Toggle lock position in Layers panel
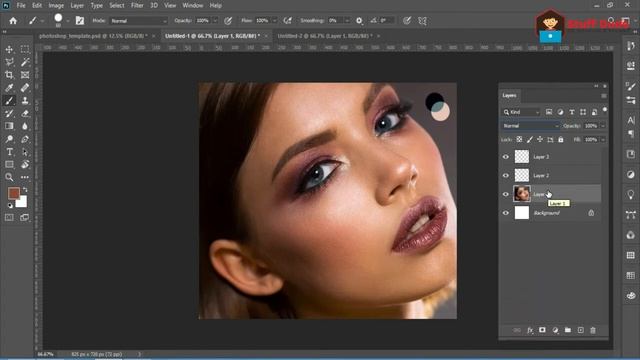Viewport: 640px width, 360px height. pos(540,140)
